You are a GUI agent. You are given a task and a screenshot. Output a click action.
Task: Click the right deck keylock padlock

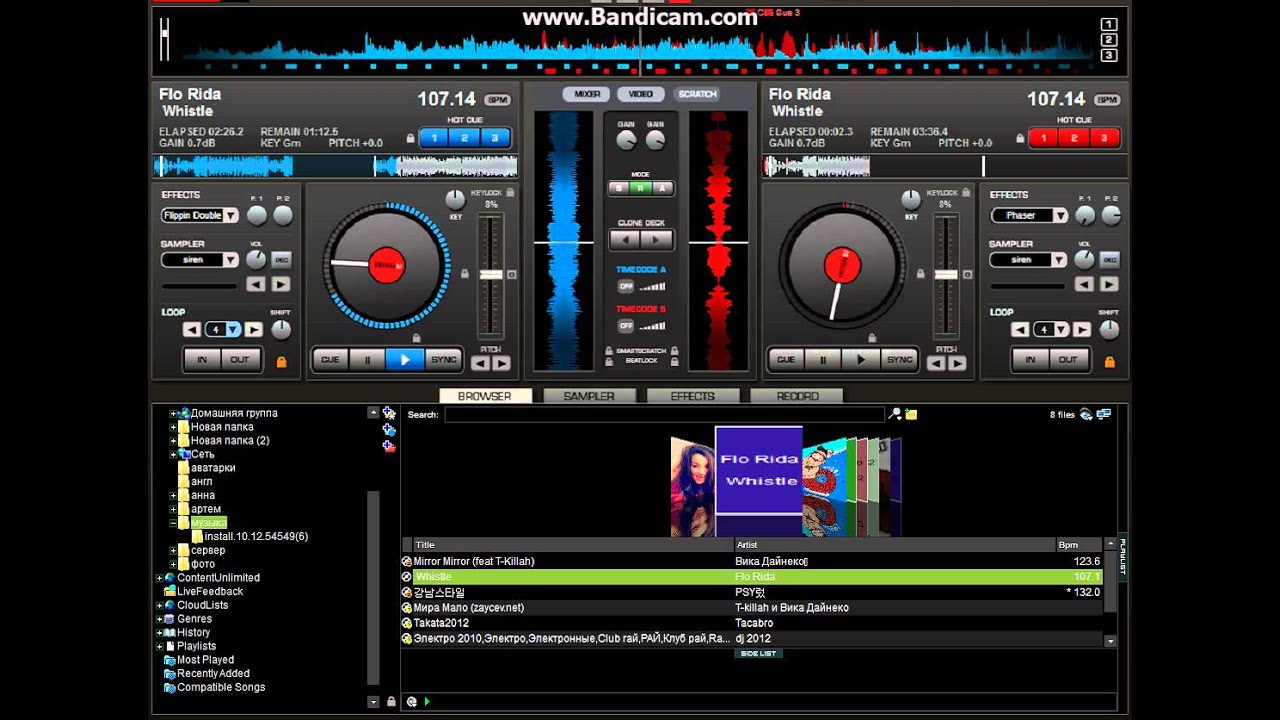pos(965,192)
